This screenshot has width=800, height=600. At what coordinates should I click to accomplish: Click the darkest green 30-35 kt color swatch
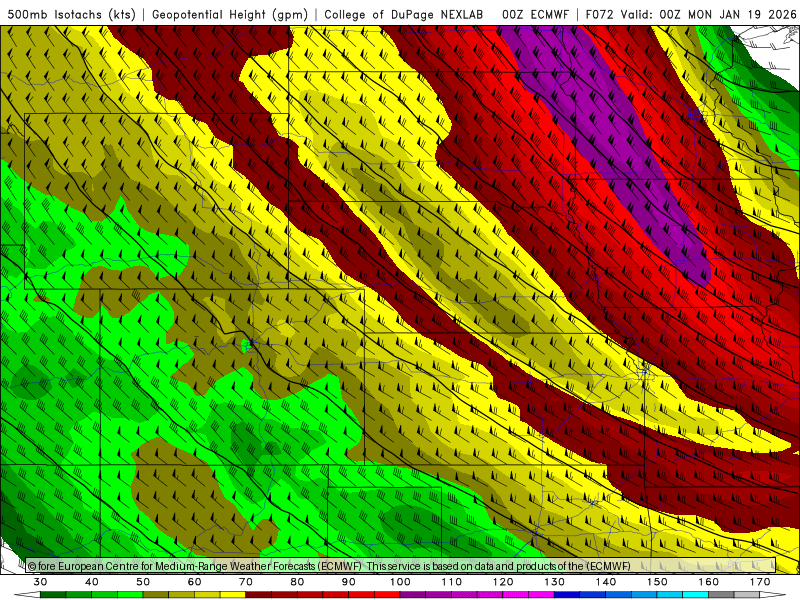pyautogui.click(x=53, y=595)
